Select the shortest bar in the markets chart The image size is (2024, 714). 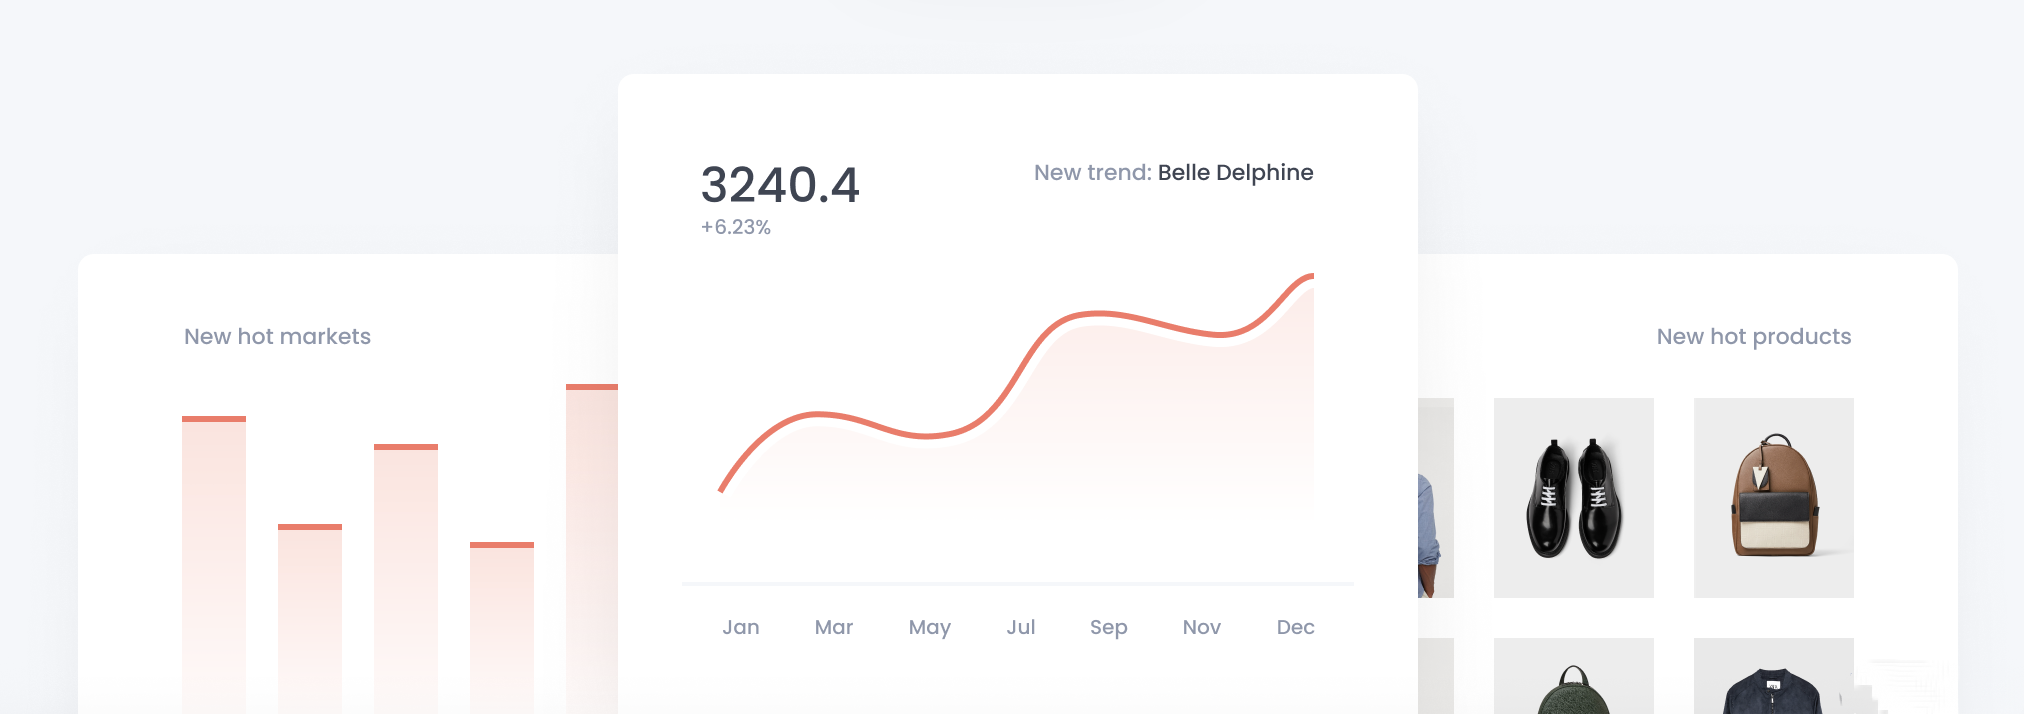pyautogui.click(x=502, y=625)
